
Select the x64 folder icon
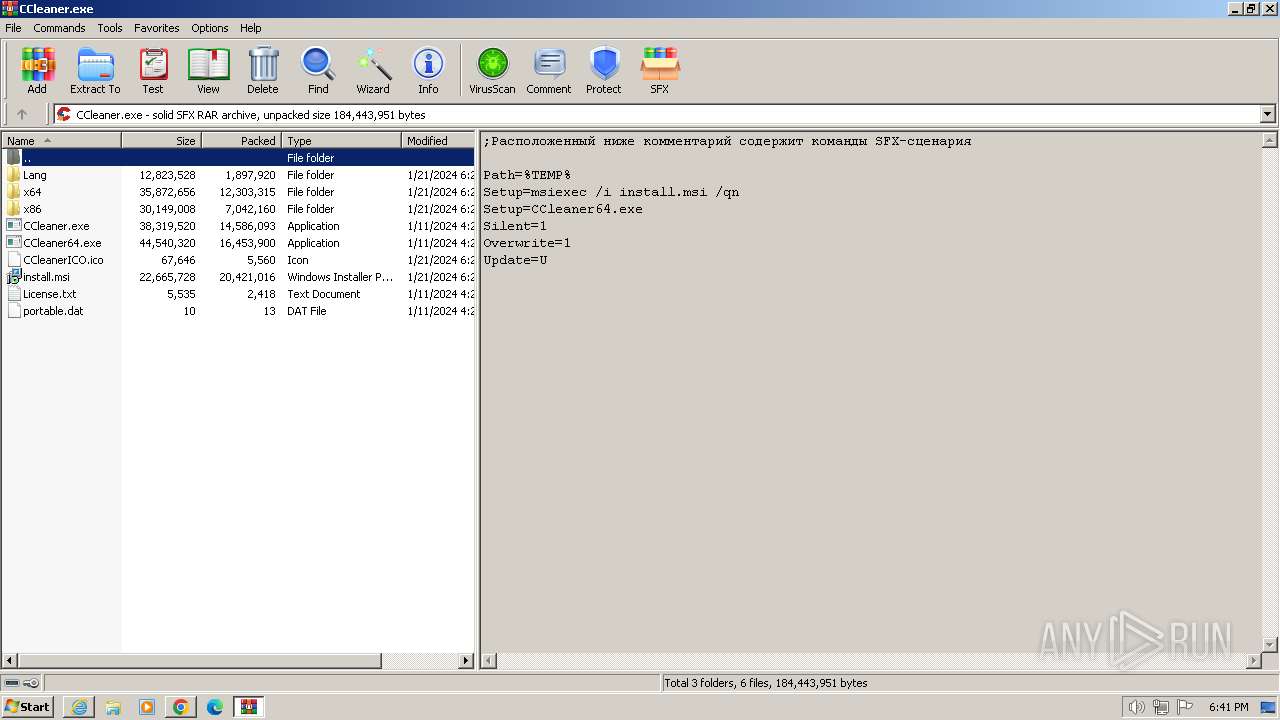(13, 192)
